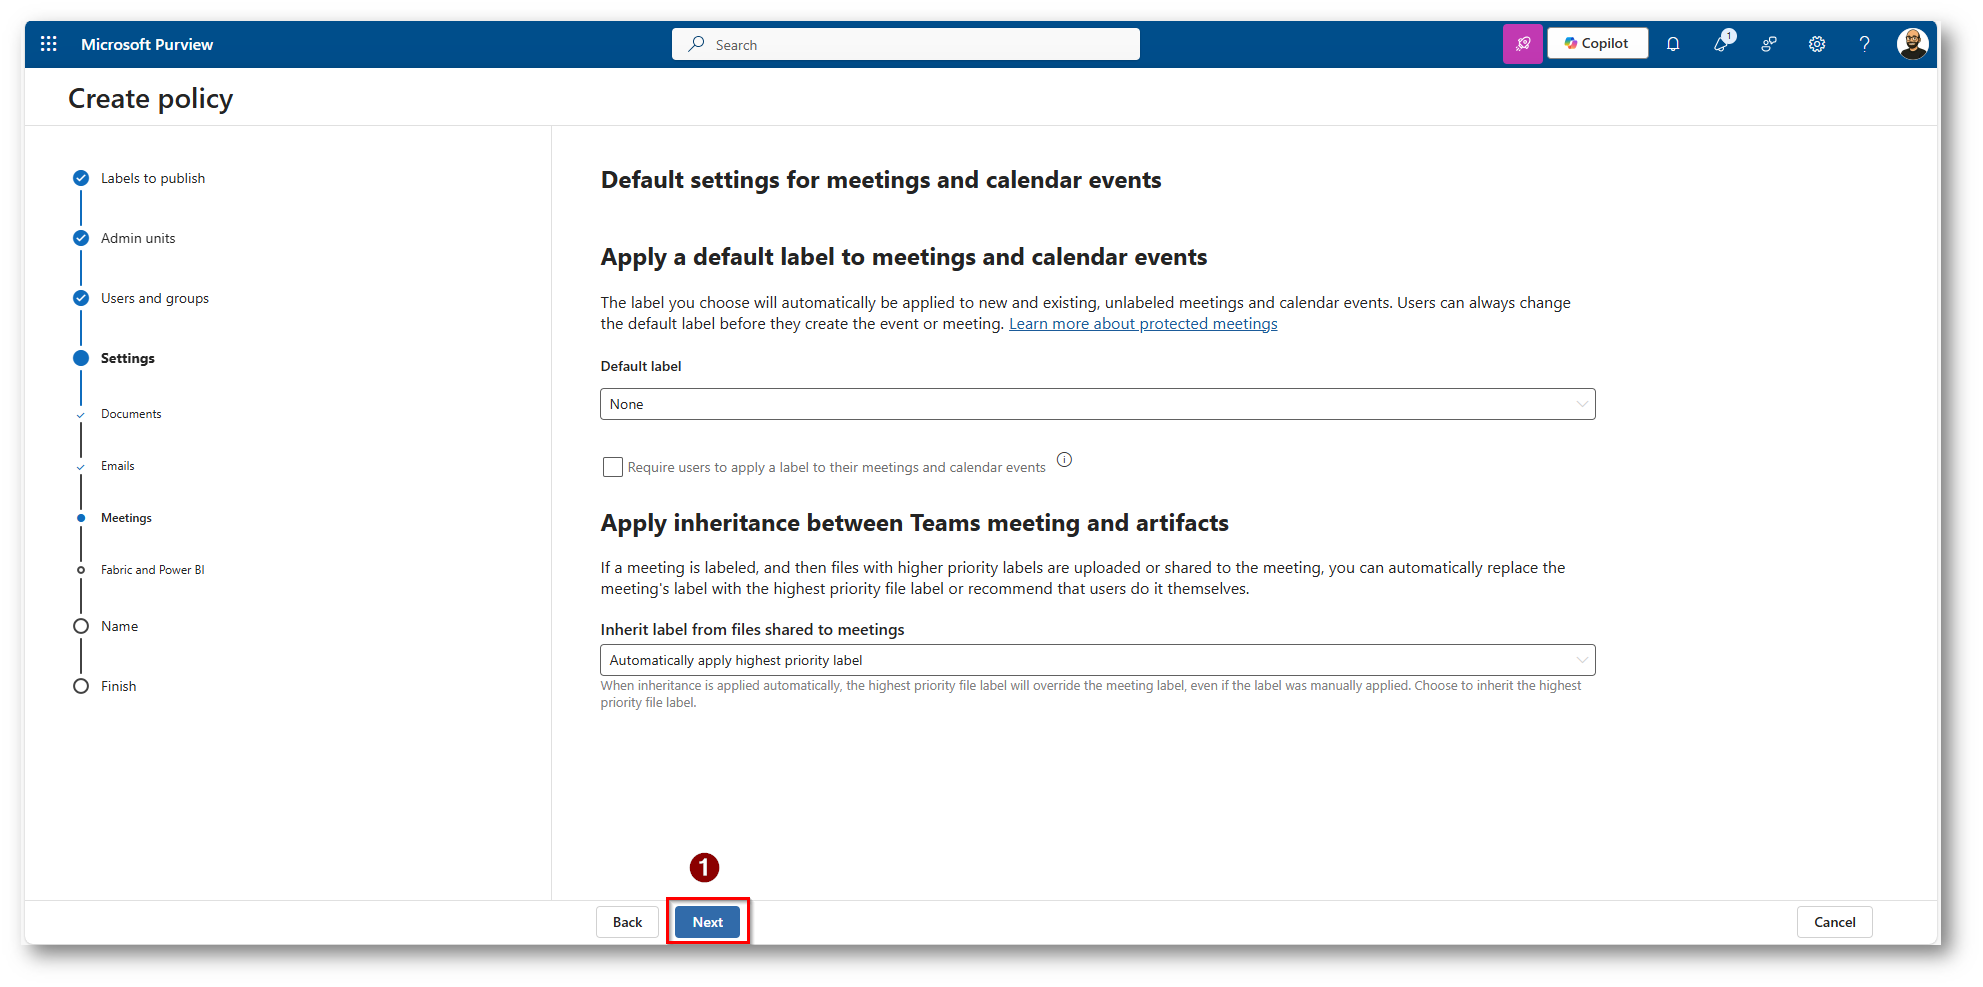This screenshot has height=987, width=1983.
Task: Open the help question mark
Action: [x=1864, y=44]
